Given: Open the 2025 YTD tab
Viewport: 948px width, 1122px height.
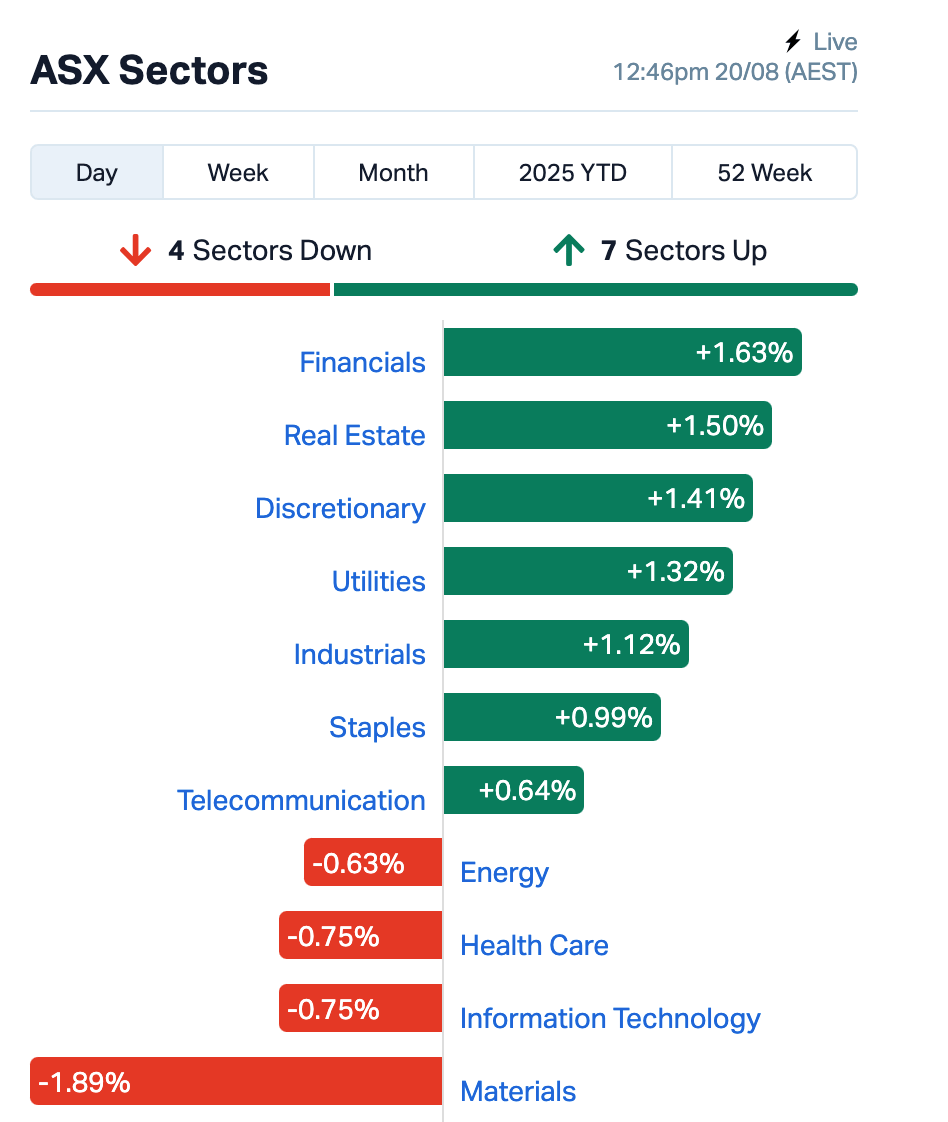Looking at the screenshot, I should pyautogui.click(x=572, y=172).
